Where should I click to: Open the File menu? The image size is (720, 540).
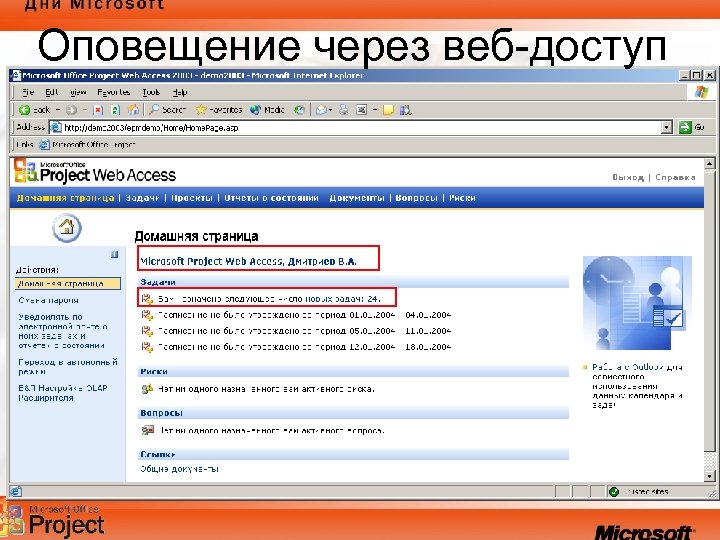tap(28, 92)
